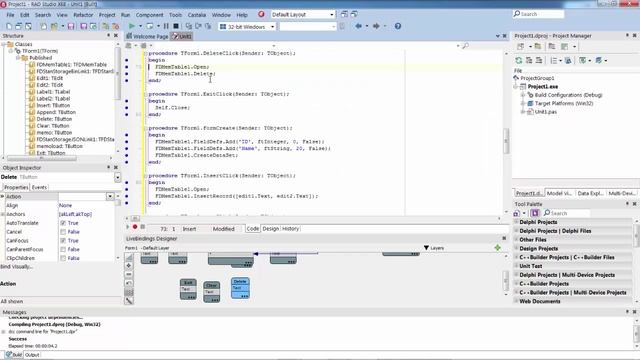
Task: Open the Castalia menu
Action: pos(197,15)
